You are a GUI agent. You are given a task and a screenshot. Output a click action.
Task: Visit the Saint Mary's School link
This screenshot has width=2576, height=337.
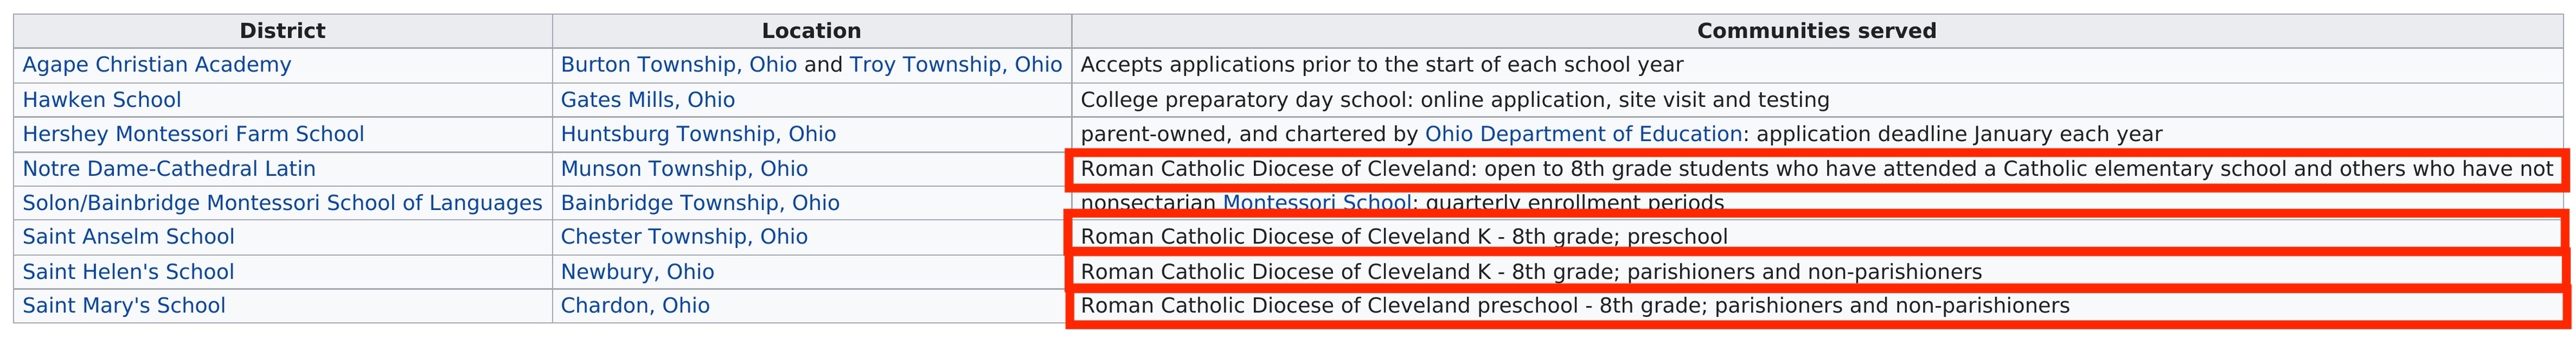(x=124, y=306)
